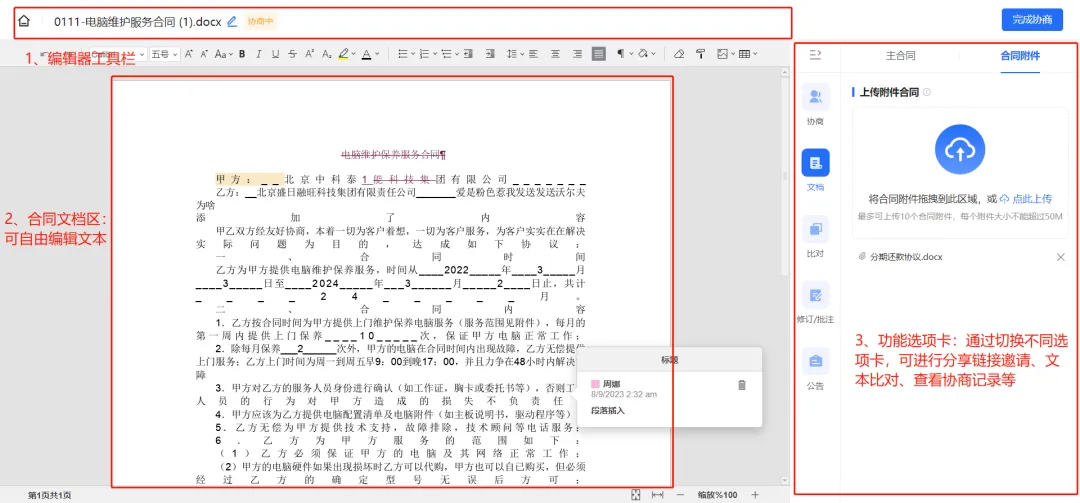Switch to the 主合同 tab

tap(900, 56)
